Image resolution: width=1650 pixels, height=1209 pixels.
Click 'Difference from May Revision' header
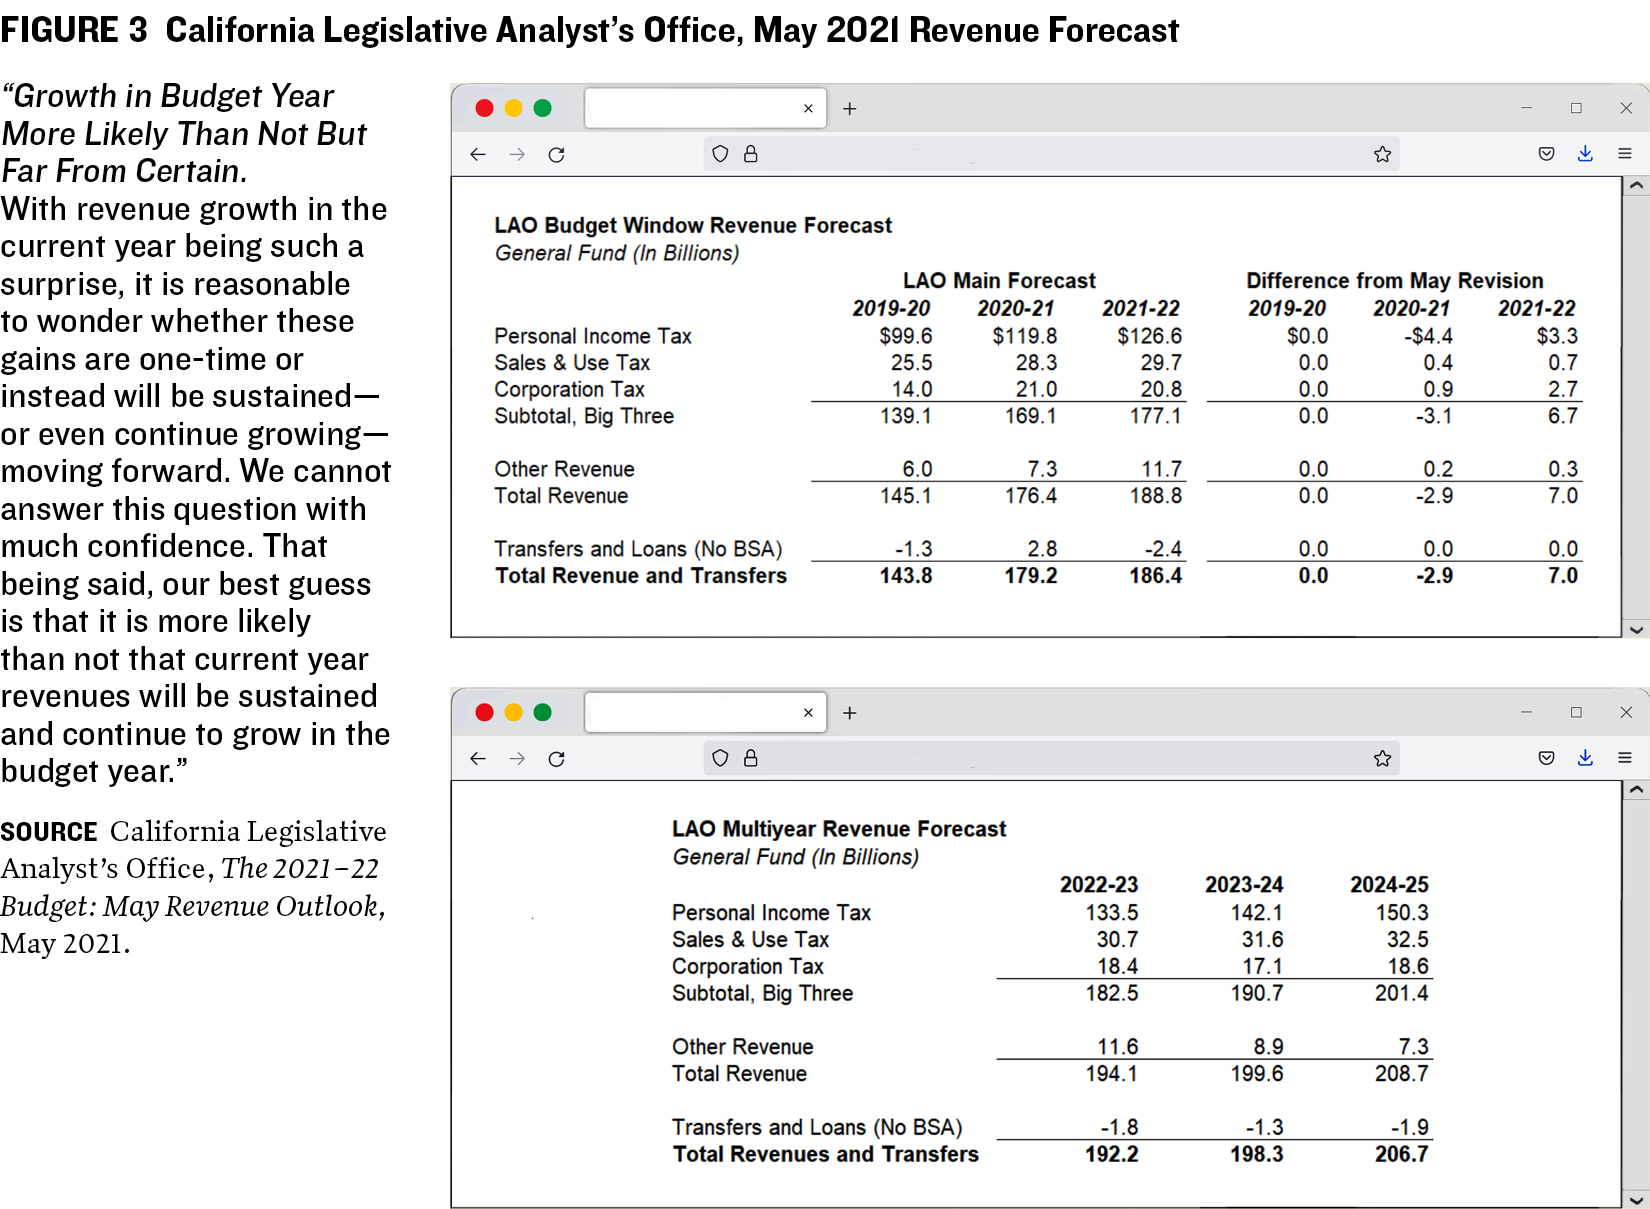1395,281
